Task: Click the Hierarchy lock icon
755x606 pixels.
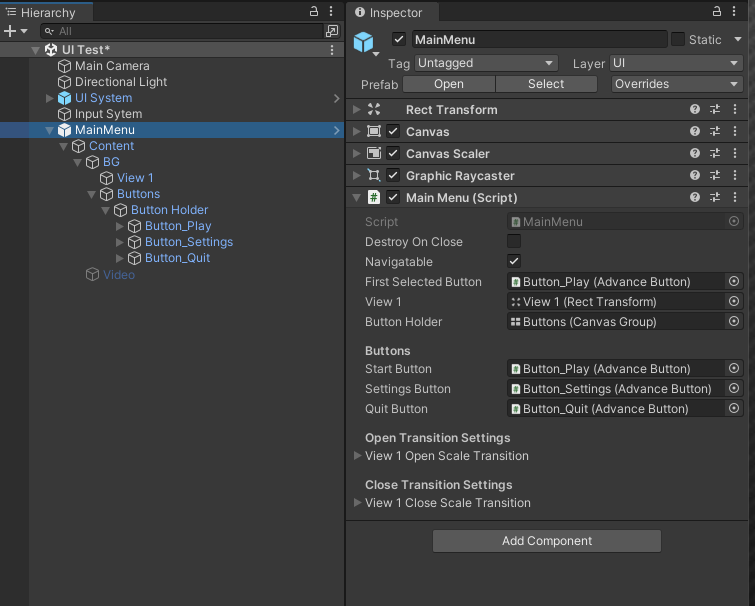Action: (315, 11)
